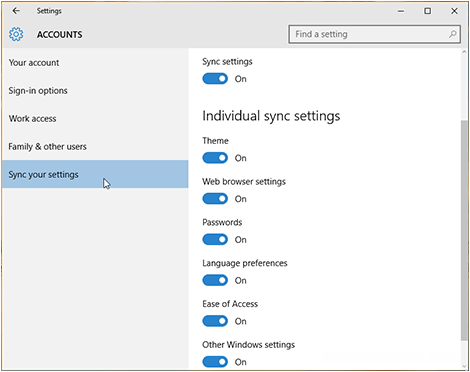
Task: Select Work access in sidebar
Action: pos(95,119)
